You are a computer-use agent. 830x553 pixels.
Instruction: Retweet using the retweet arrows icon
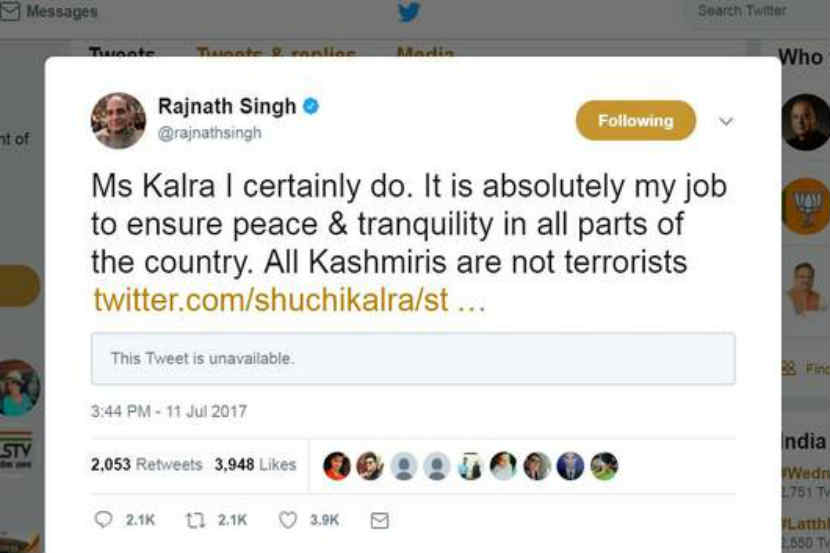tap(196, 520)
